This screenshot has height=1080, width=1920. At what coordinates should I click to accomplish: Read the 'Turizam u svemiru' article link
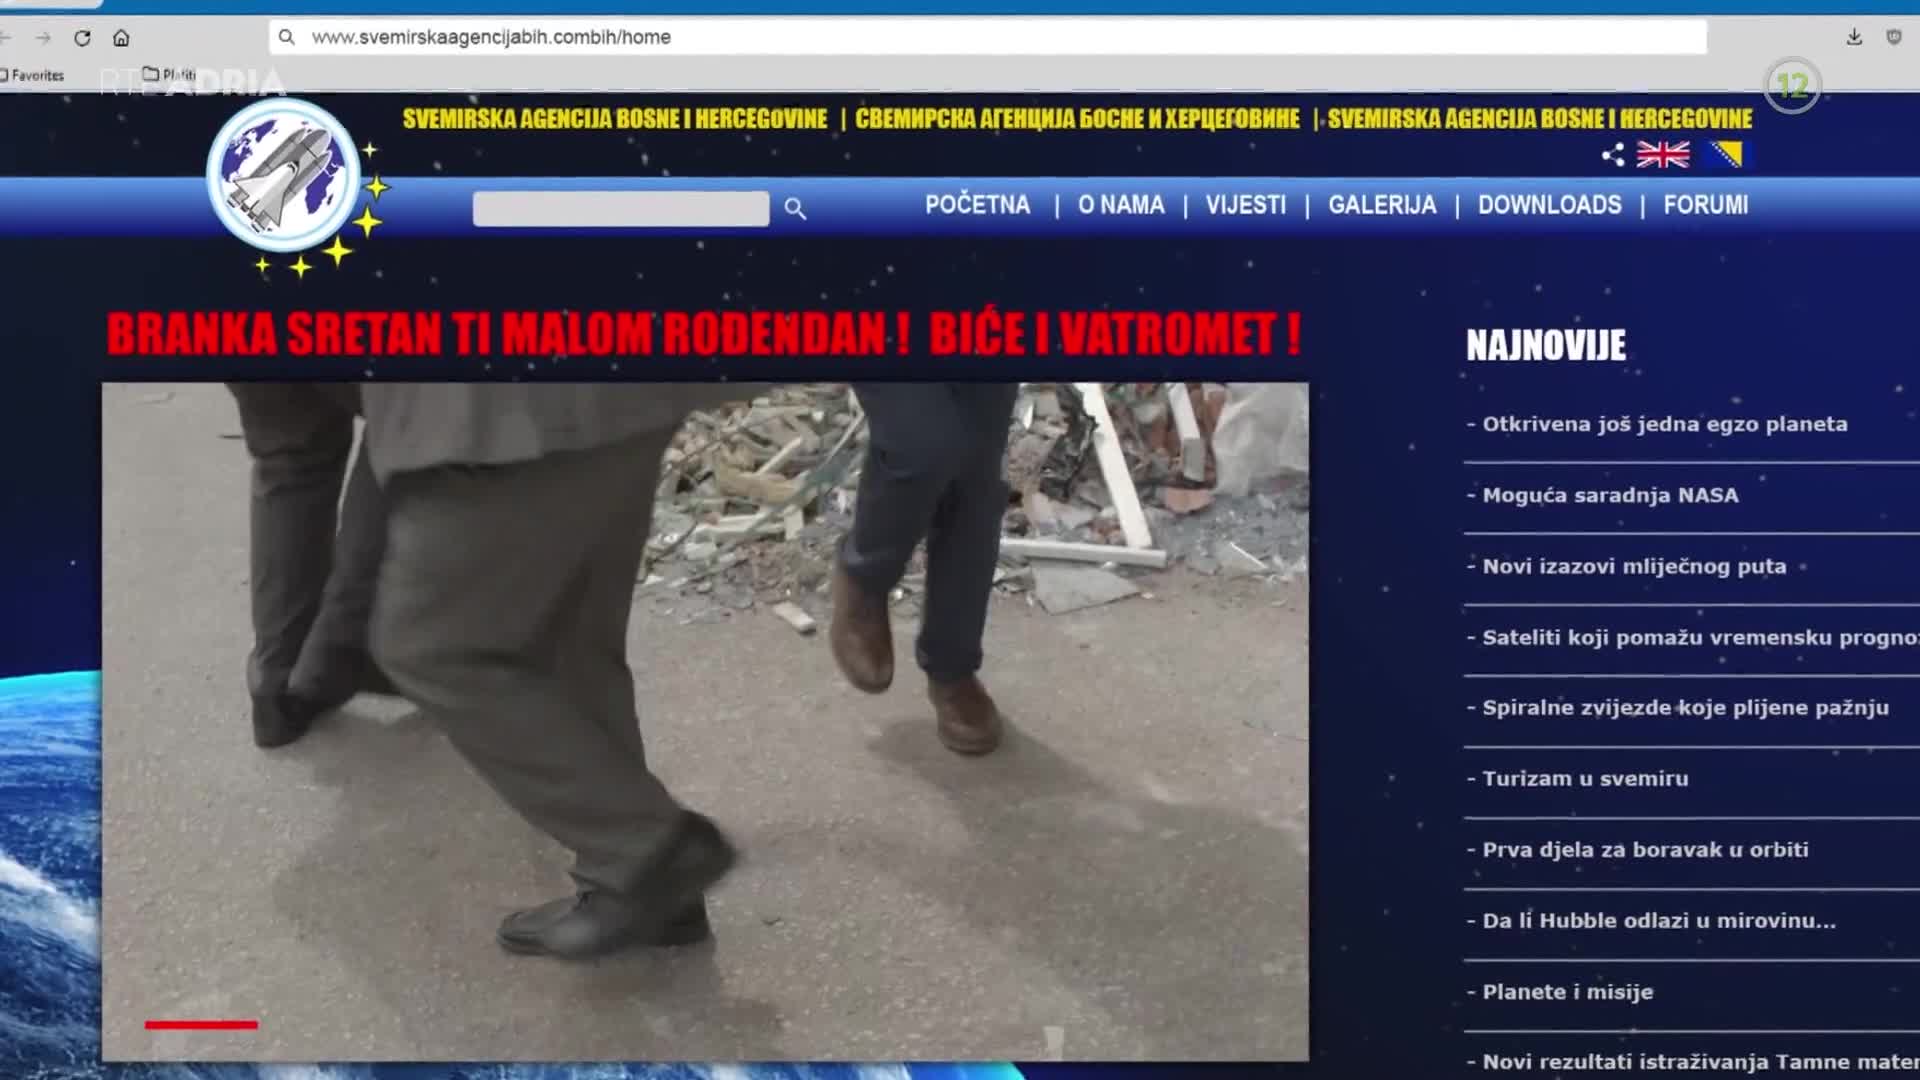pos(1585,778)
